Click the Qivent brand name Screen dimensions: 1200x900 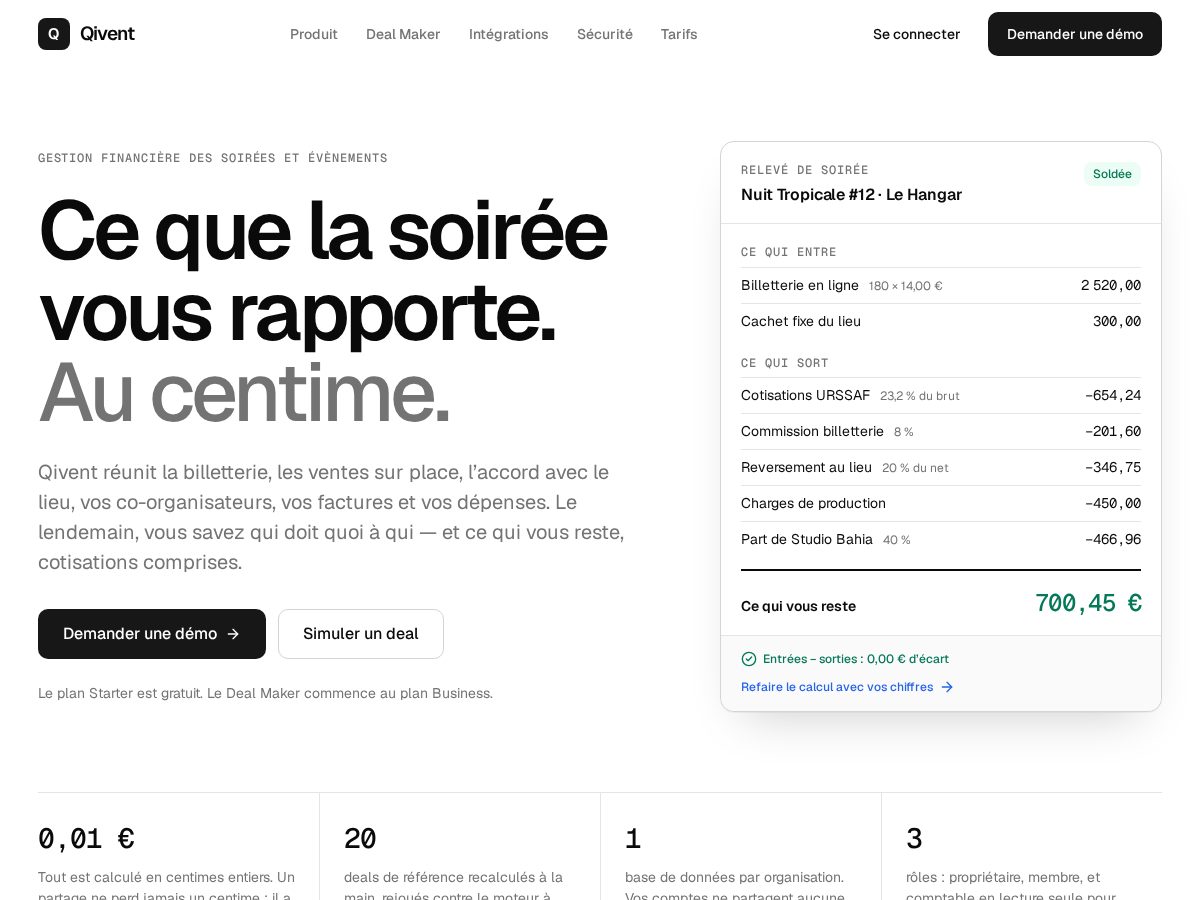(107, 34)
